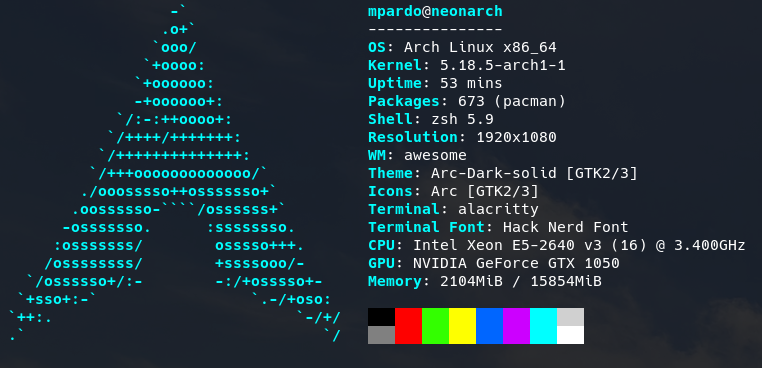Click the Theme Arc-Dark-solid line
This screenshot has height=368, width=762.
click(x=502, y=174)
